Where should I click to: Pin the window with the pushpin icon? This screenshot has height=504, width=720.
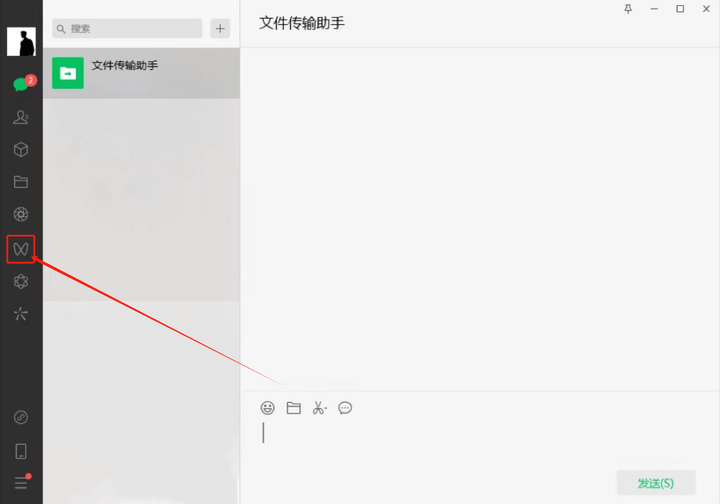(x=628, y=9)
